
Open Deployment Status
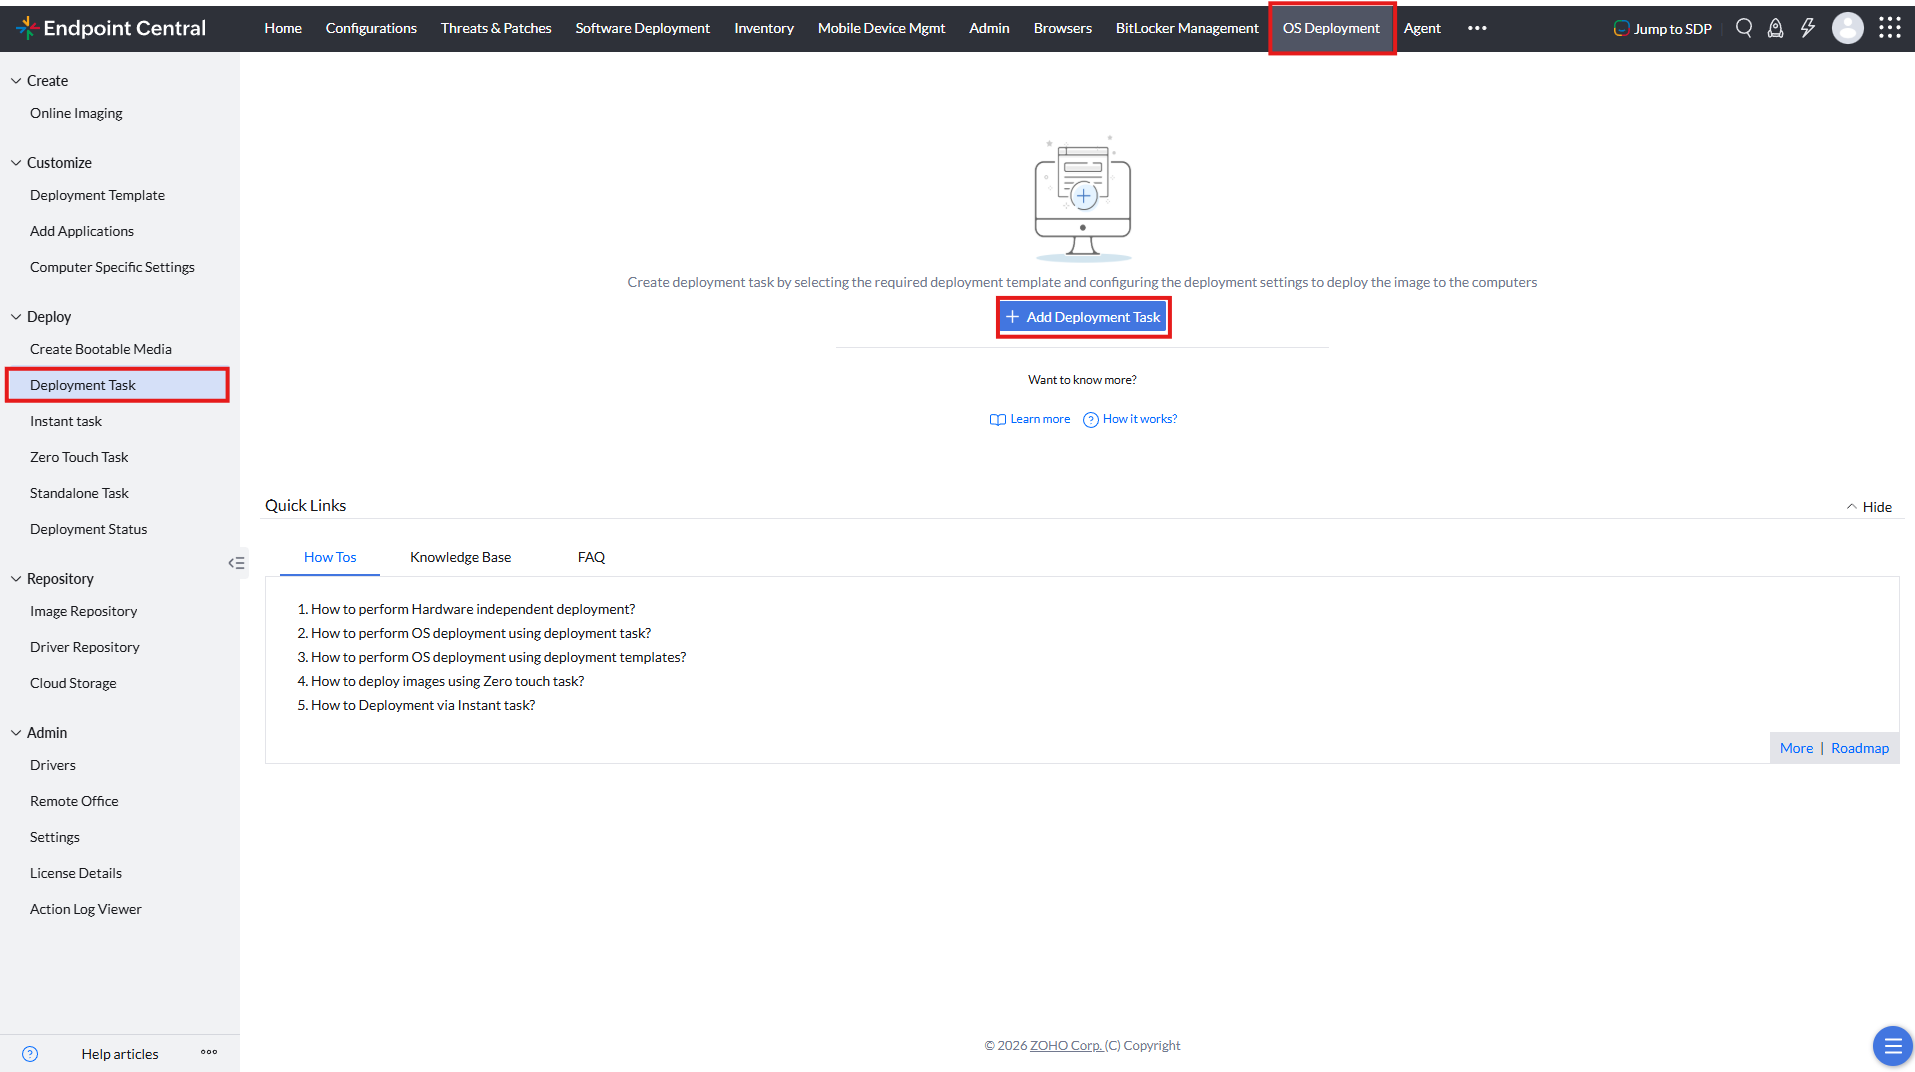pyautogui.click(x=88, y=529)
